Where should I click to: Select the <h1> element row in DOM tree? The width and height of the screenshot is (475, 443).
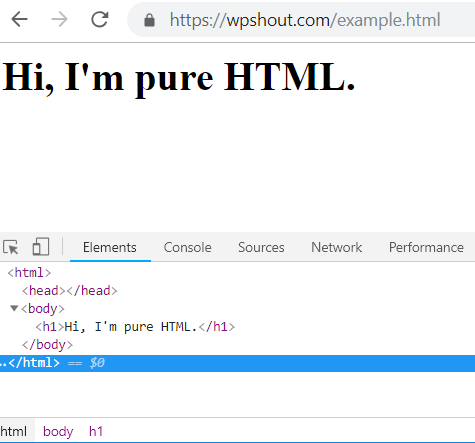coord(135,327)
